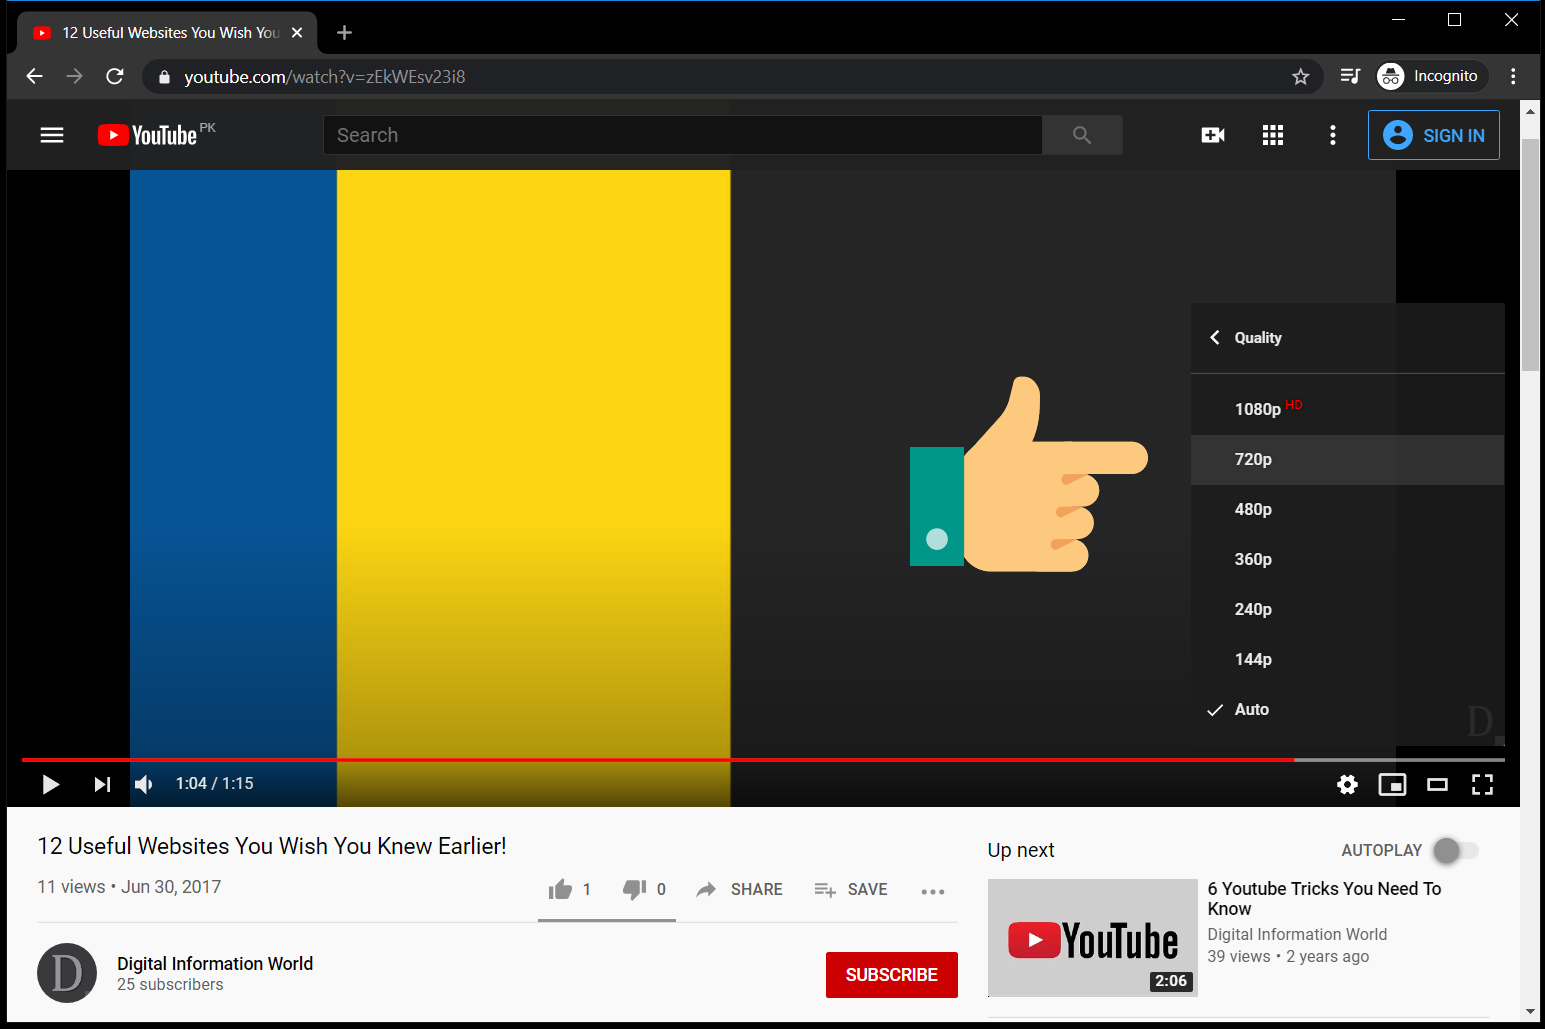
Task: Open the video settings gear
Action: 1347,784
